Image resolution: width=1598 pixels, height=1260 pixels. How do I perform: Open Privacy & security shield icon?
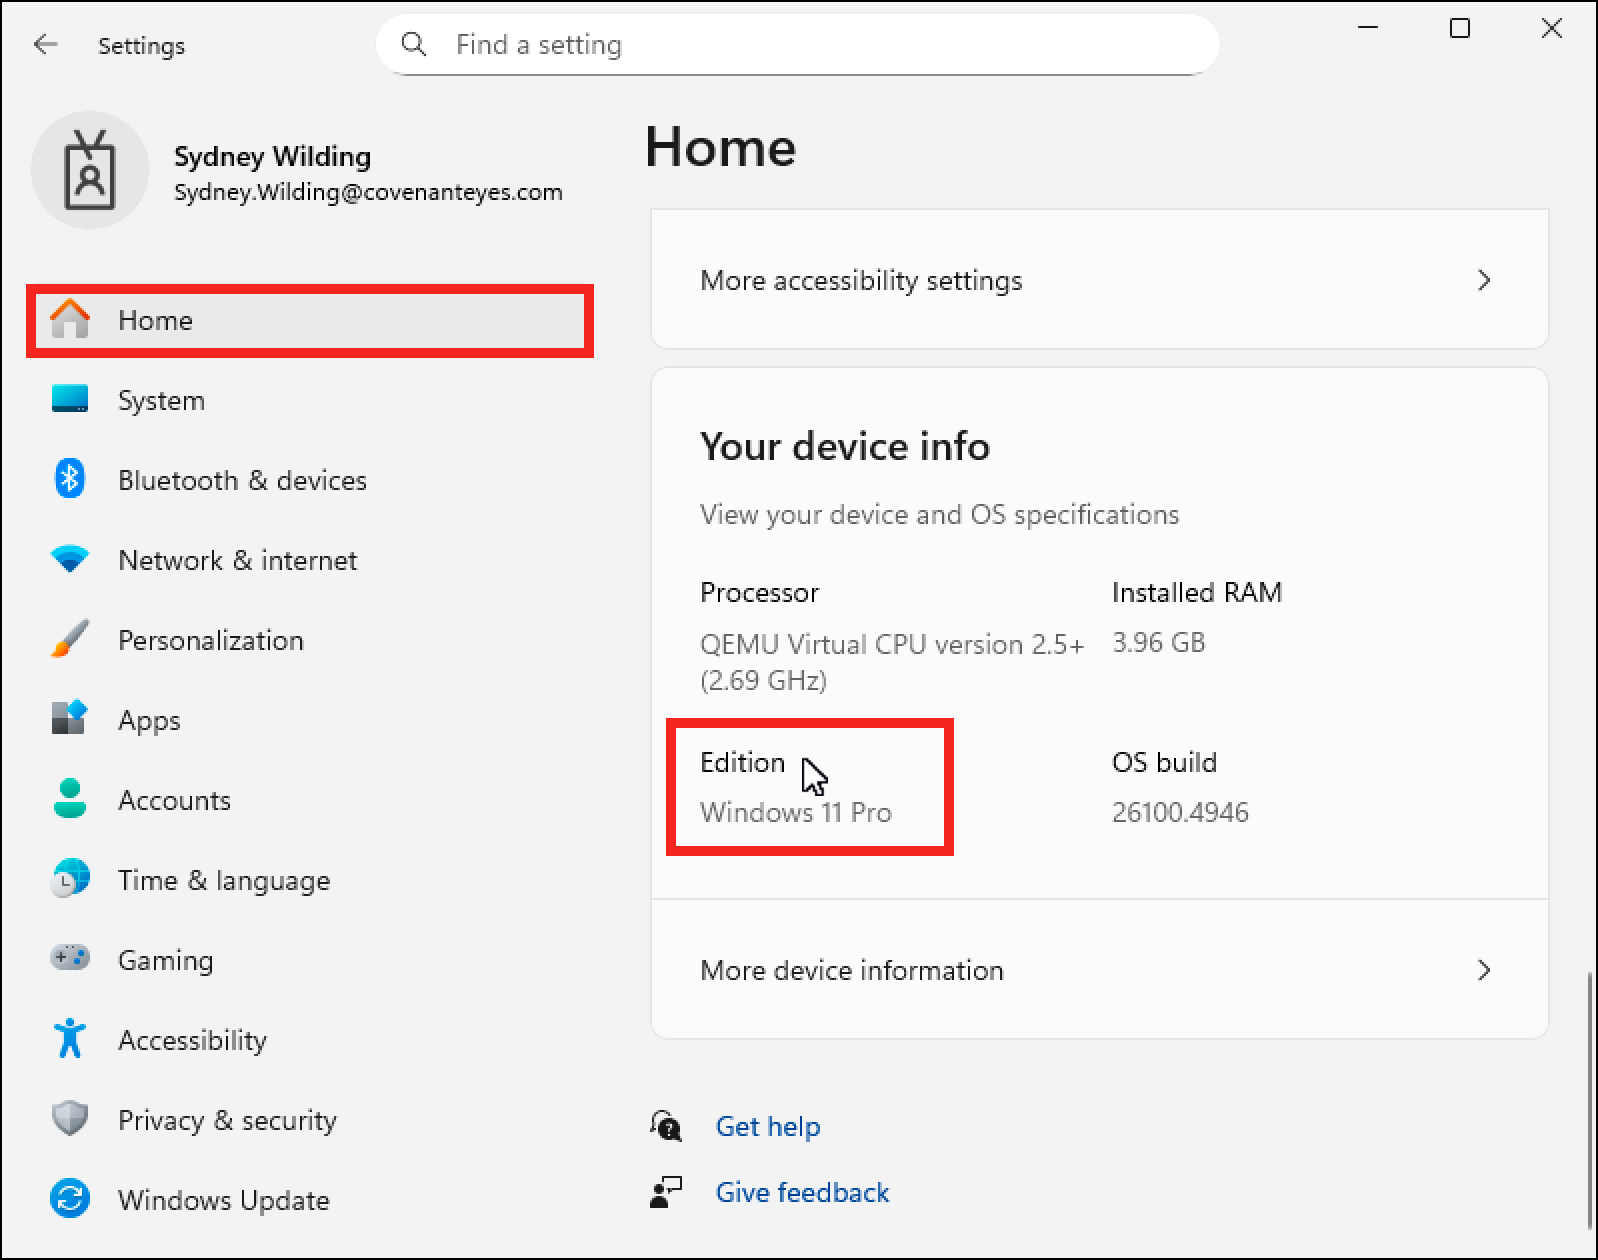tap(69, 1120)
